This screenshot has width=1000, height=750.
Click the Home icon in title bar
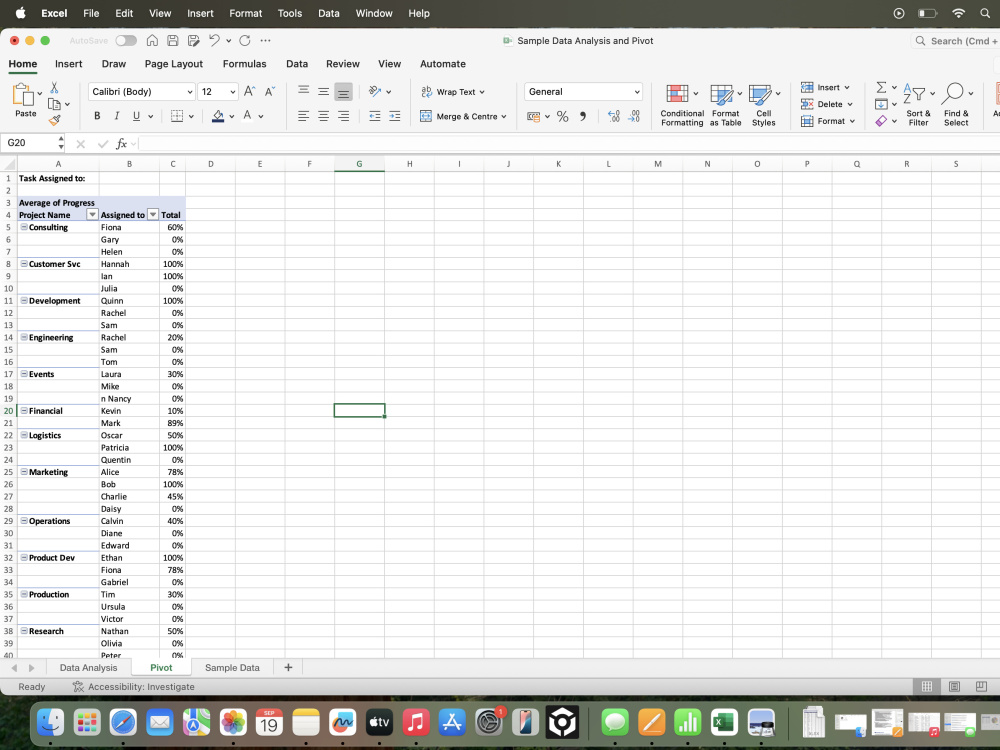click(152, 40)
